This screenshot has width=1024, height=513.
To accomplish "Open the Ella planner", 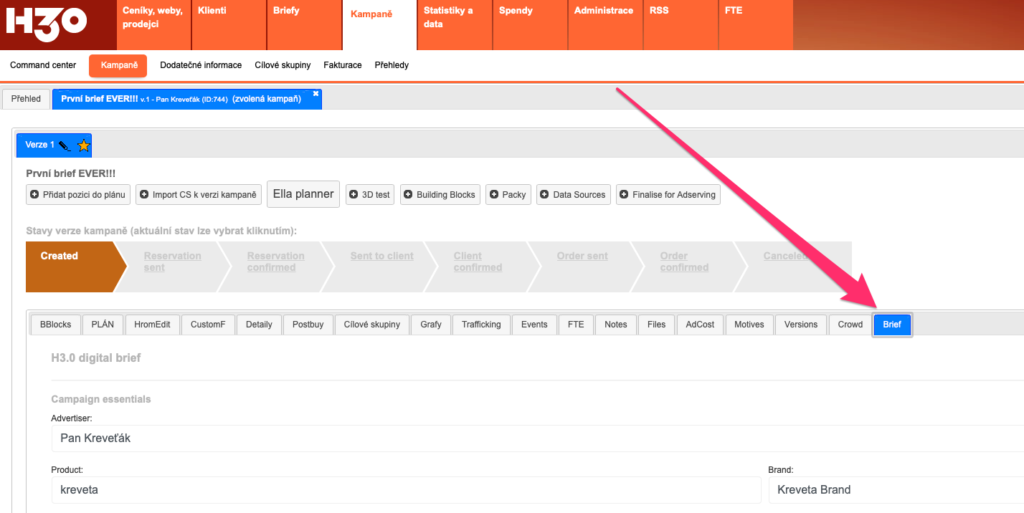I will 303,193.
